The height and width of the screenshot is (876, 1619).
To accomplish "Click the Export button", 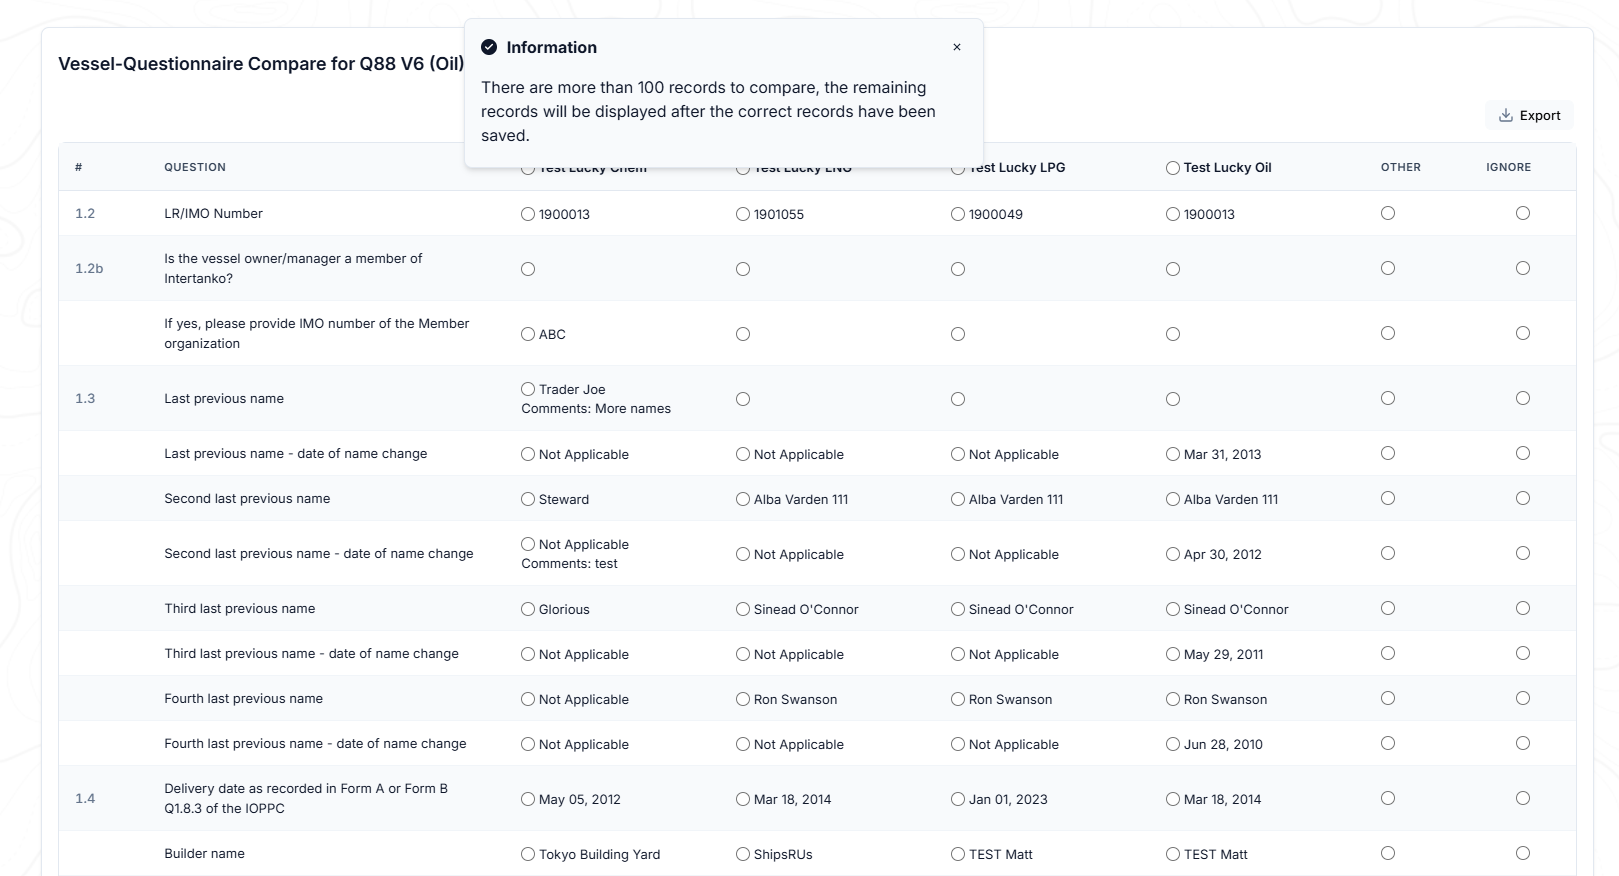I will (1529, 115).
